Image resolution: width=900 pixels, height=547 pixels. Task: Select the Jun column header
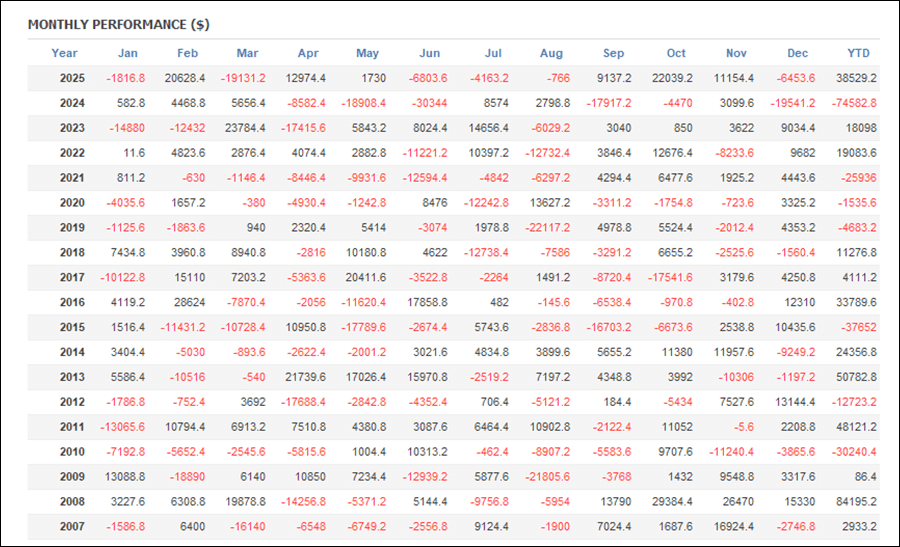429,53
